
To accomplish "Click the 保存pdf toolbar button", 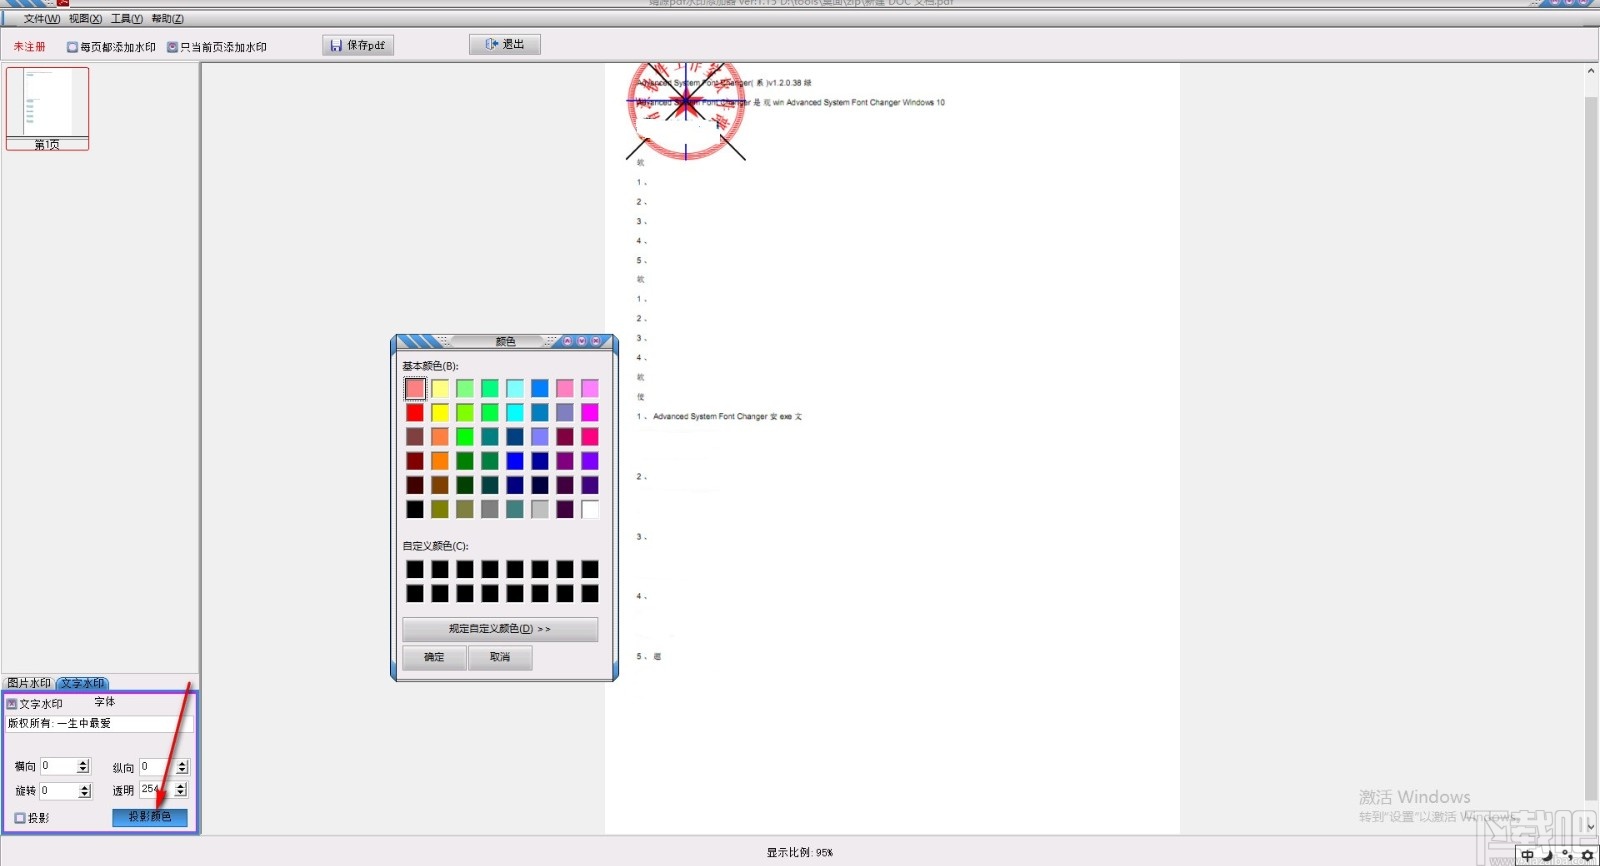I will (x=358, y=45).
